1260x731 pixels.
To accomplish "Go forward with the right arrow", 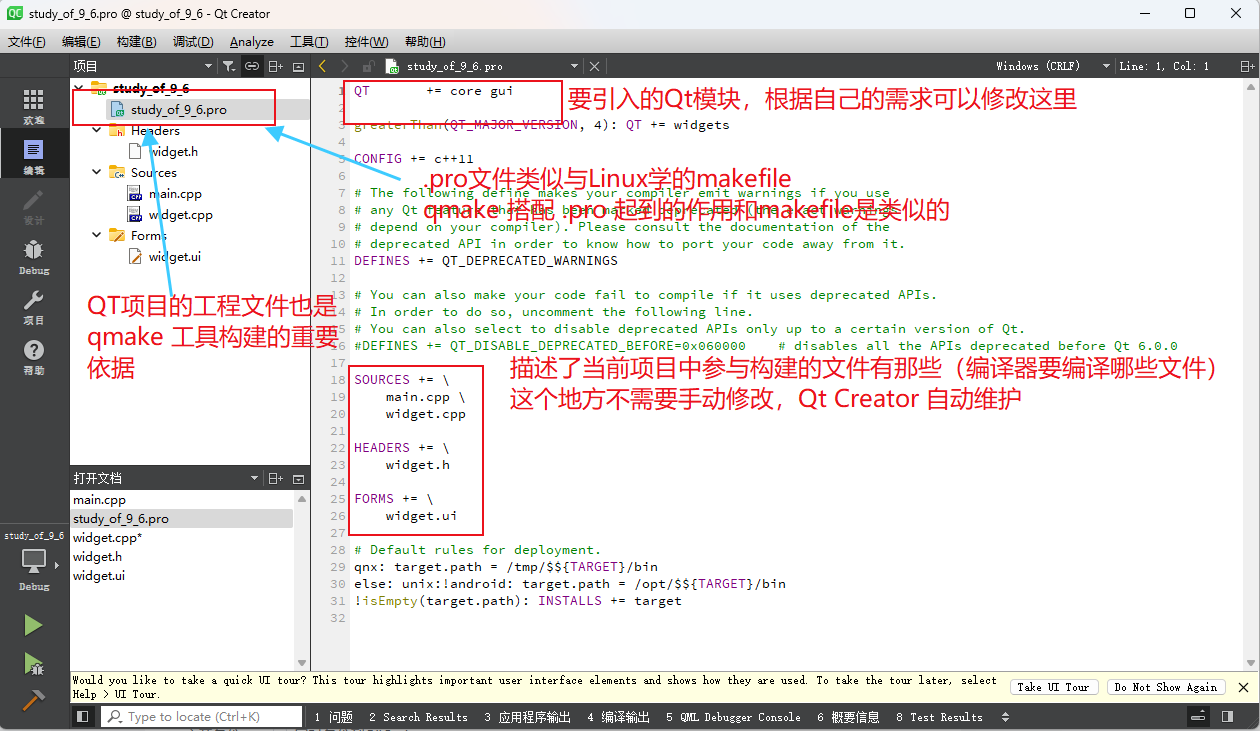I will [x=345, y=66].
